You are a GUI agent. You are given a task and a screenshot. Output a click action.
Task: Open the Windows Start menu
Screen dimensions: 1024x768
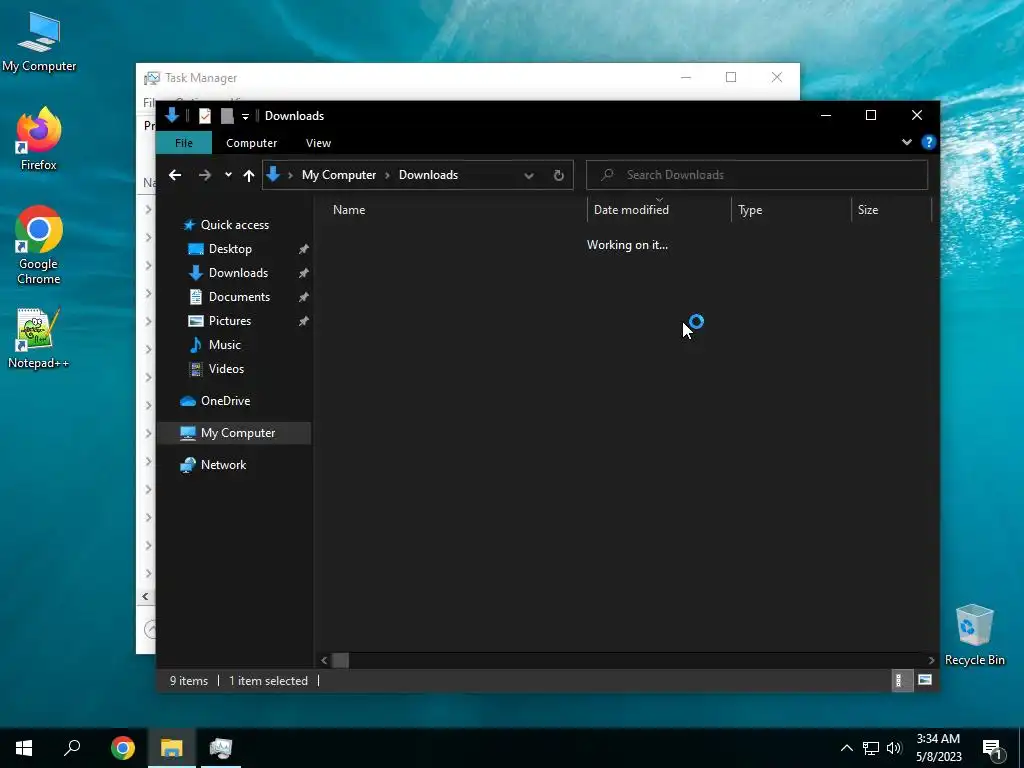click(24, 748)
